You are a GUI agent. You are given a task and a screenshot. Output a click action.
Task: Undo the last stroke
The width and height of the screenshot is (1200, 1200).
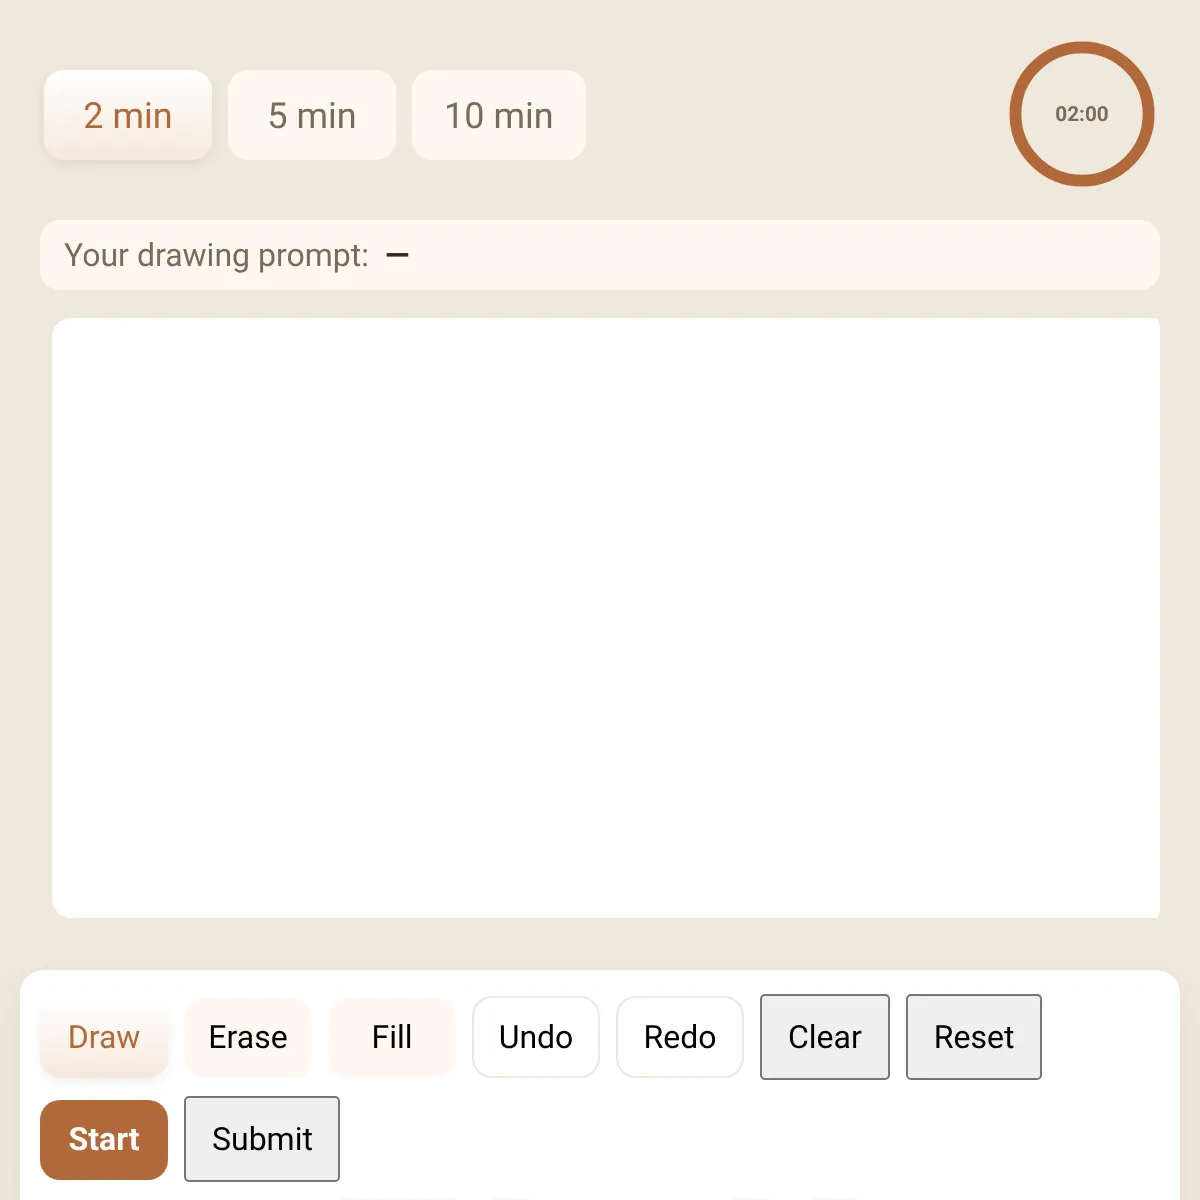pyautogui.click(x=536, y=1037)
